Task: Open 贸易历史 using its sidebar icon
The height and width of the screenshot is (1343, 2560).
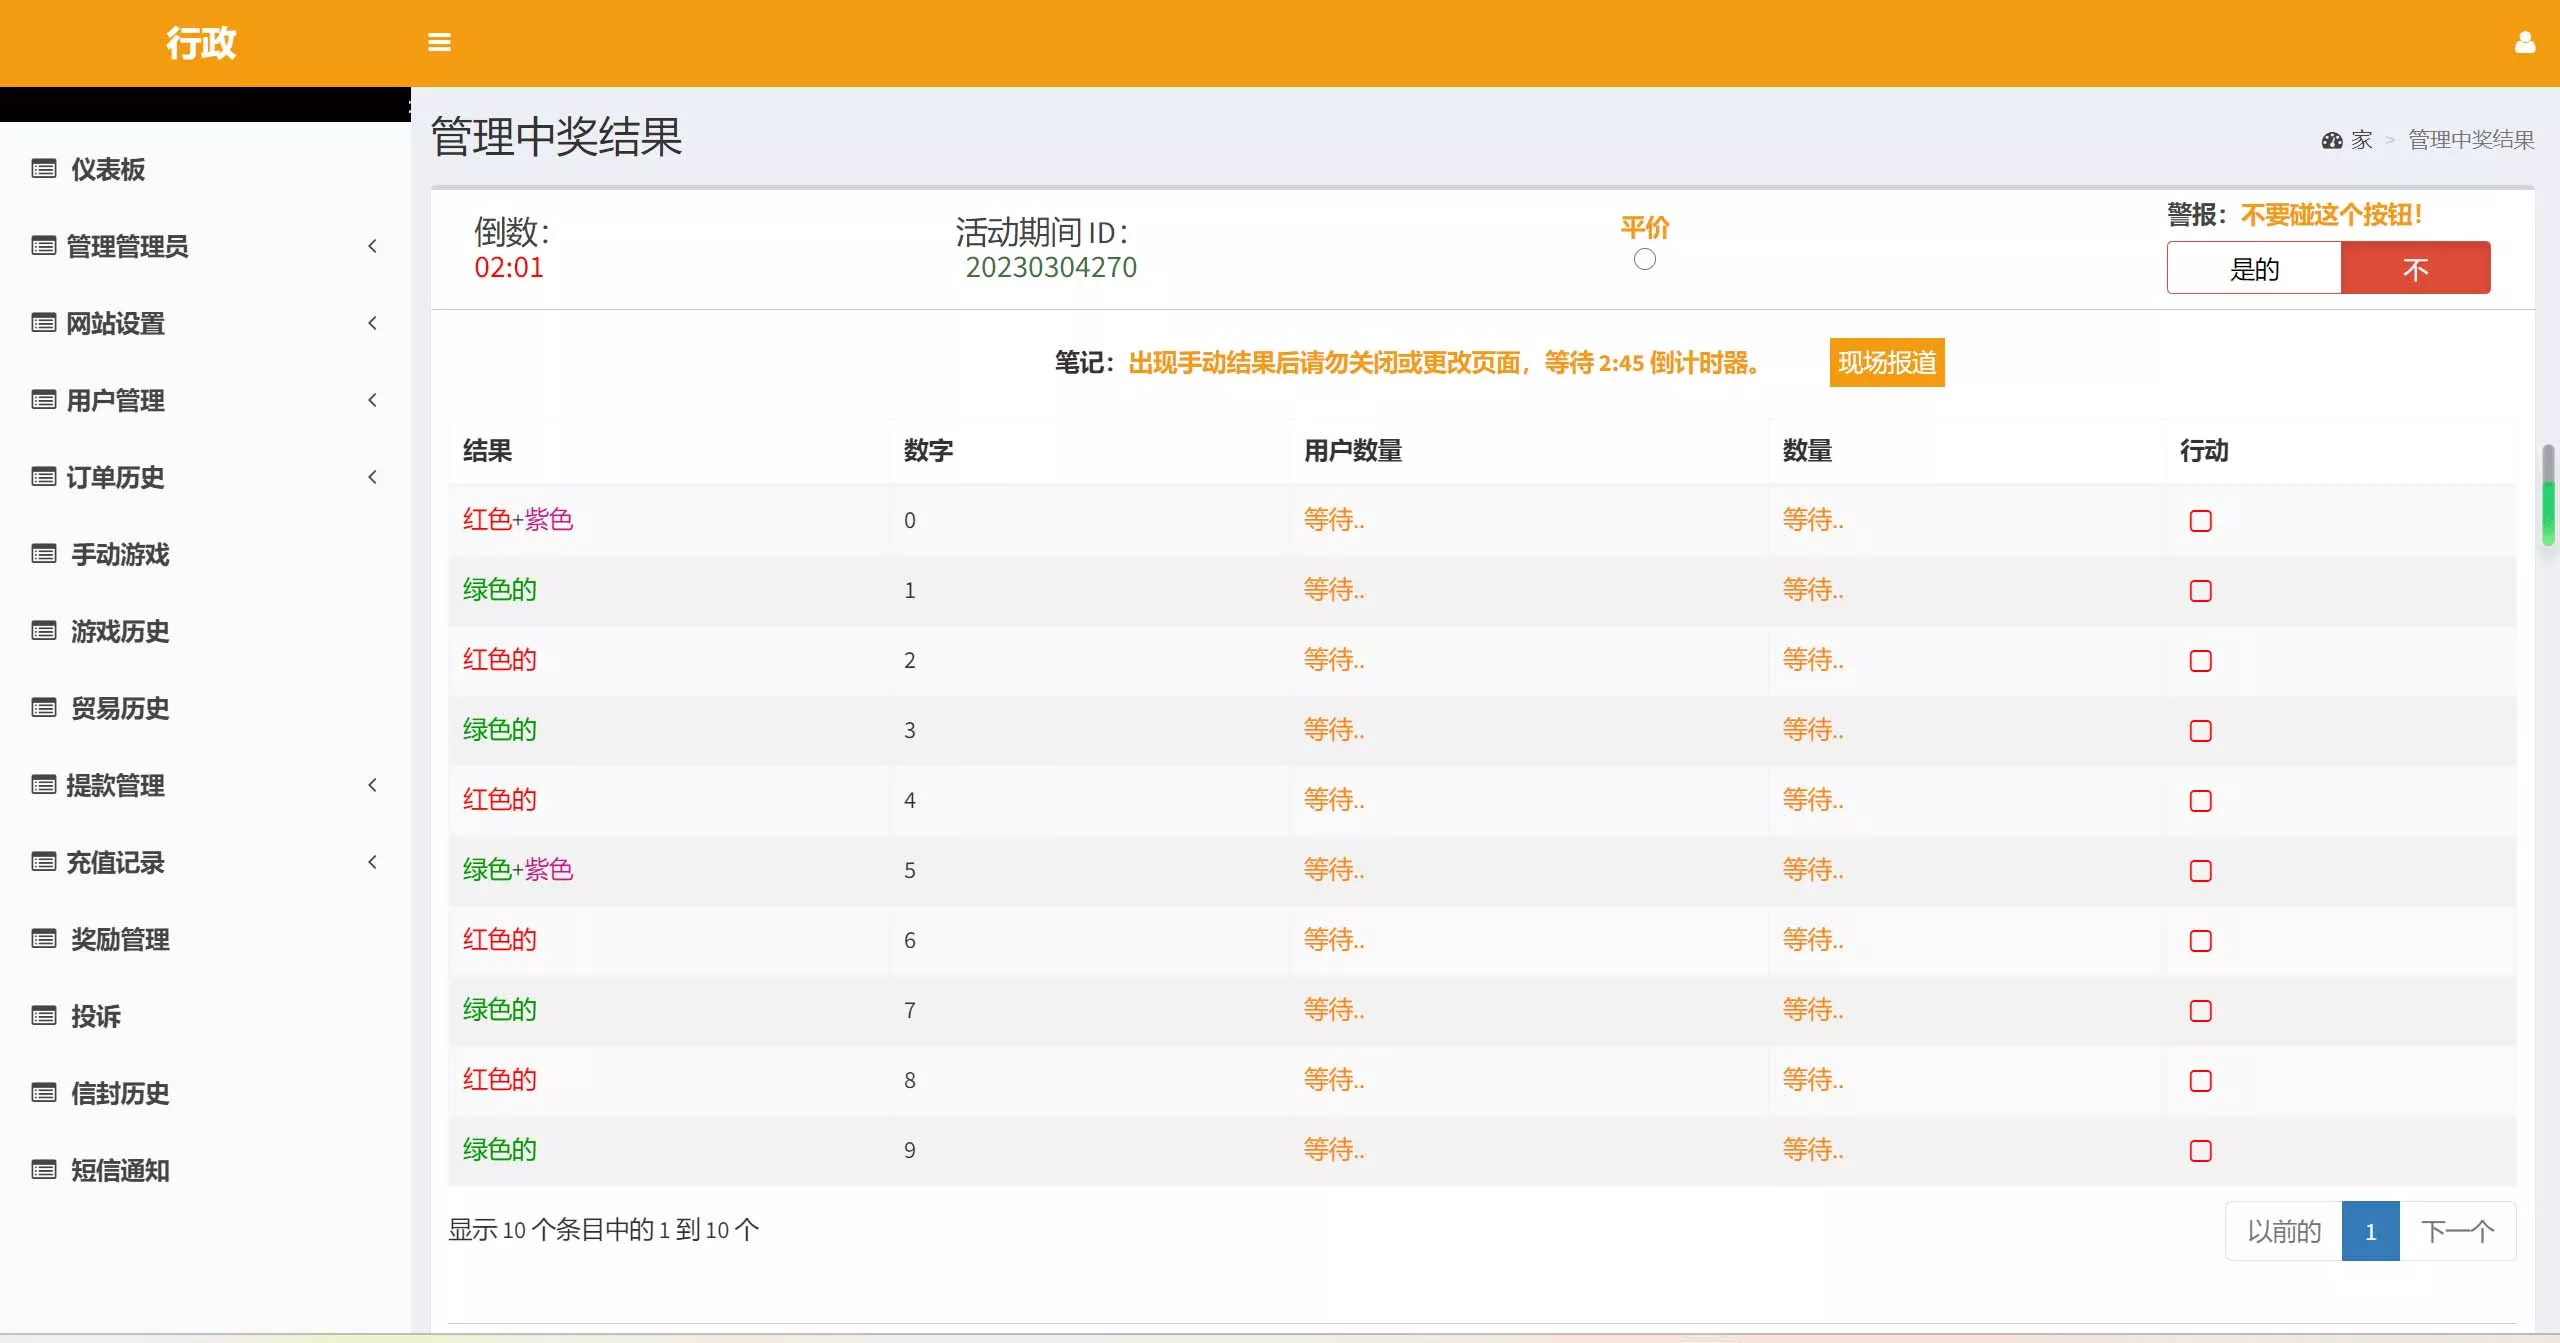Action: 43,708
